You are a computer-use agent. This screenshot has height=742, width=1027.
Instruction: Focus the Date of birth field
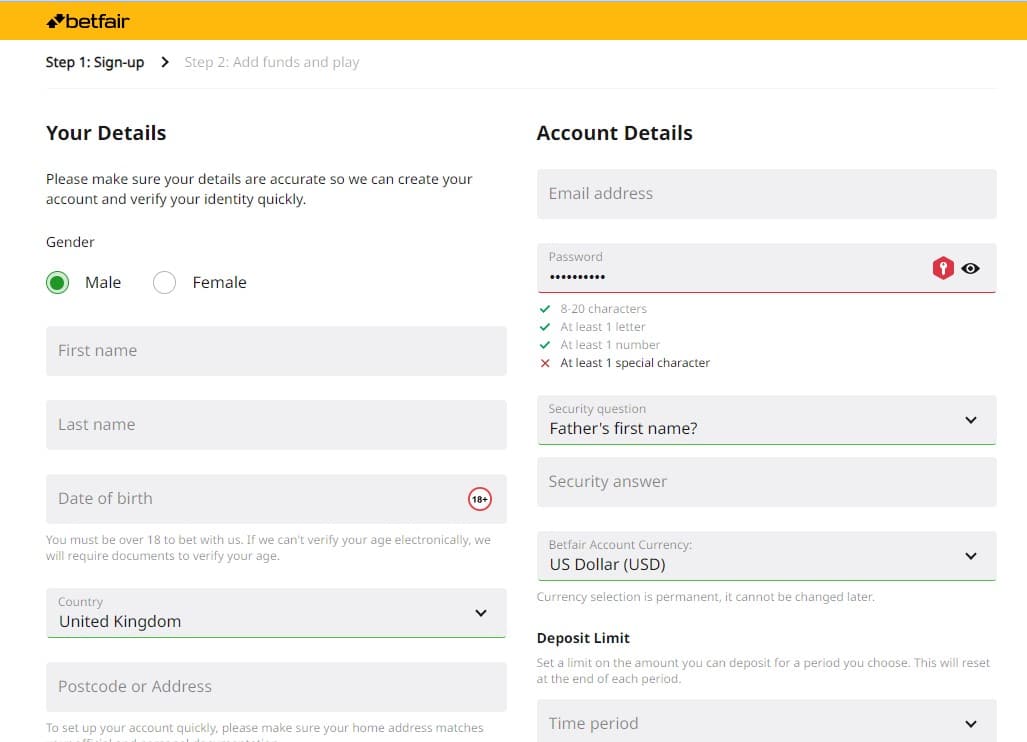pyautogui.click(x=250, y=499)
